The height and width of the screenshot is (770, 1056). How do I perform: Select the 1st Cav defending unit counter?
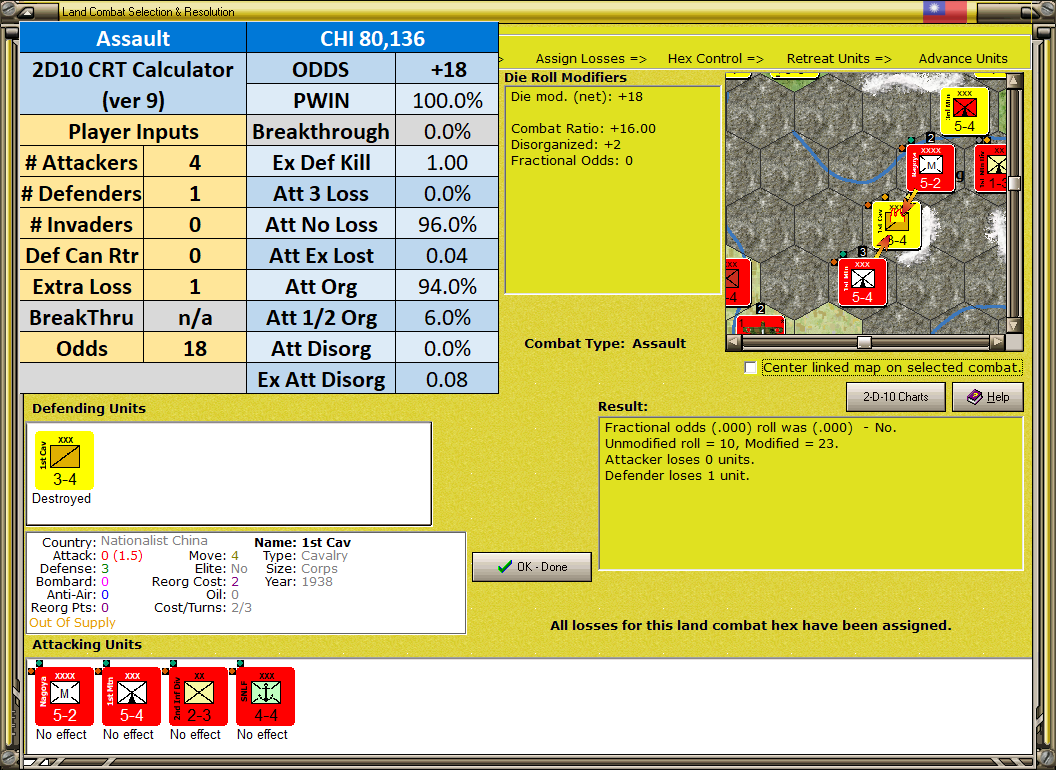[x=64, y=460]
